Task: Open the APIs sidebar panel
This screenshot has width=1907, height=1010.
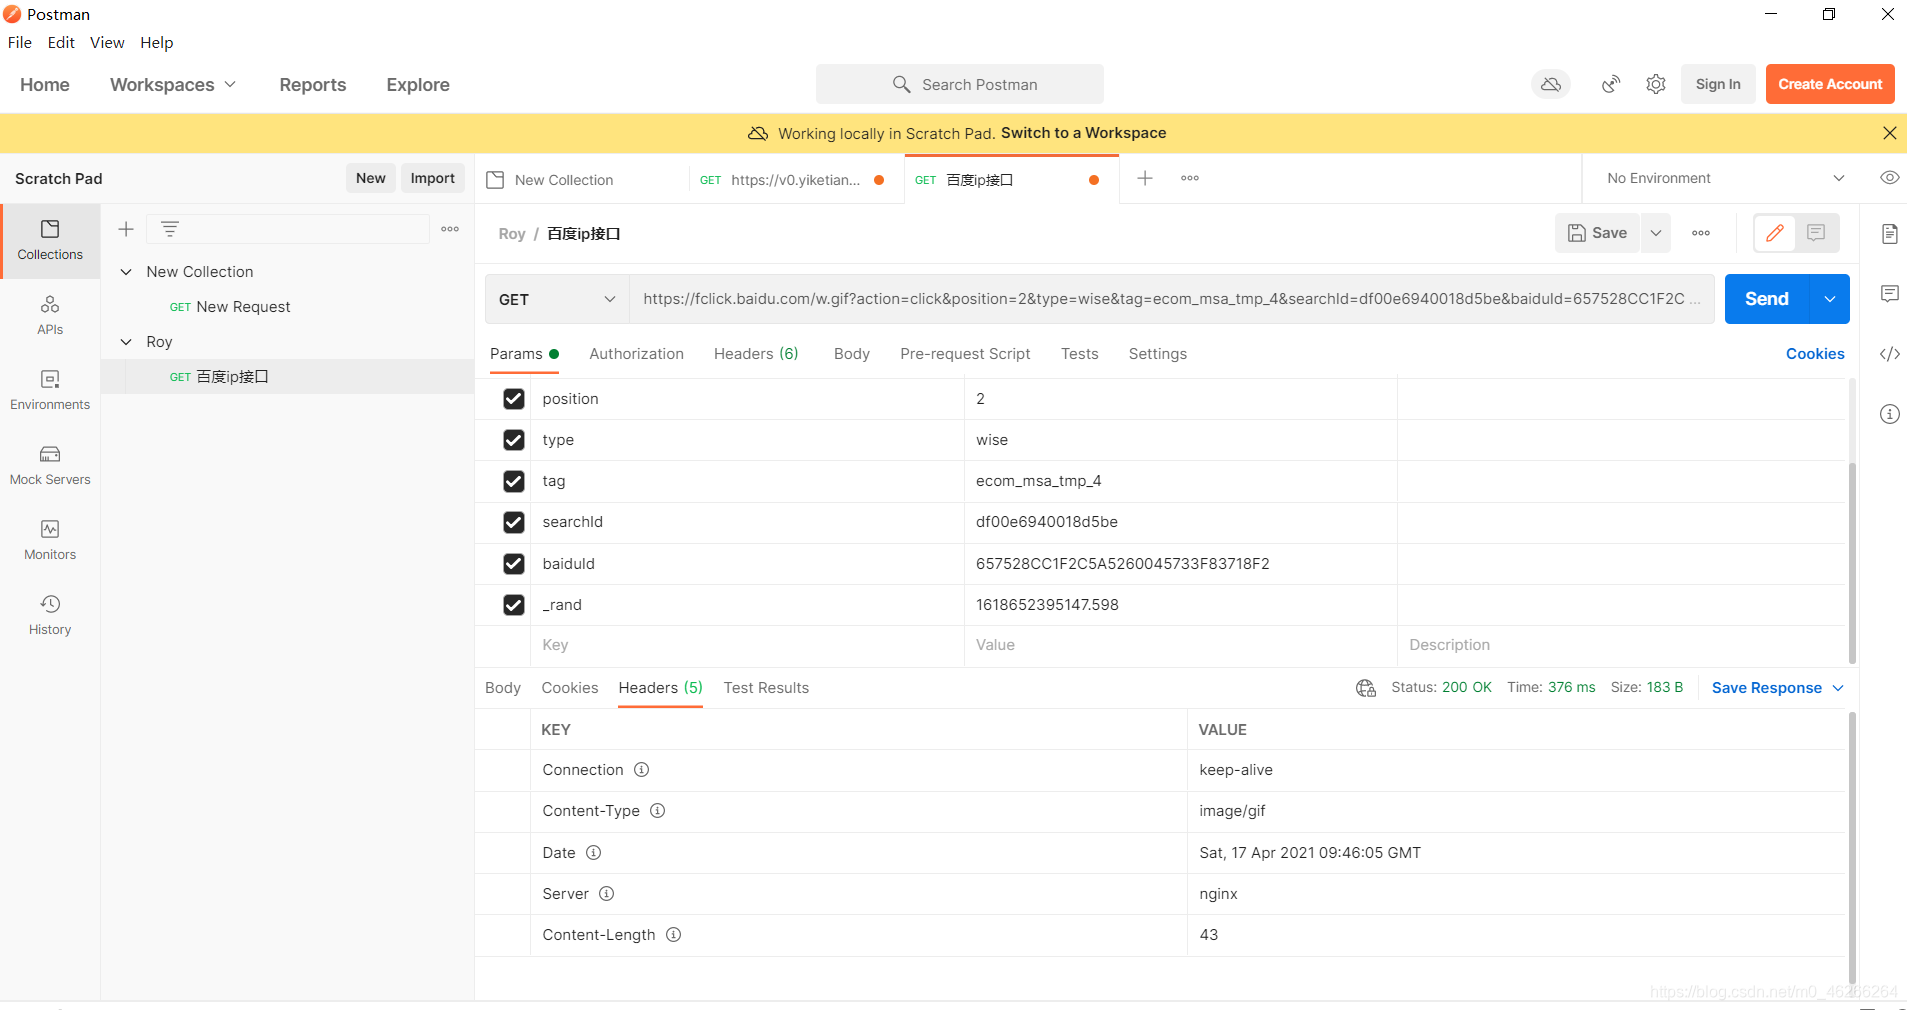Action: (50, 316)
